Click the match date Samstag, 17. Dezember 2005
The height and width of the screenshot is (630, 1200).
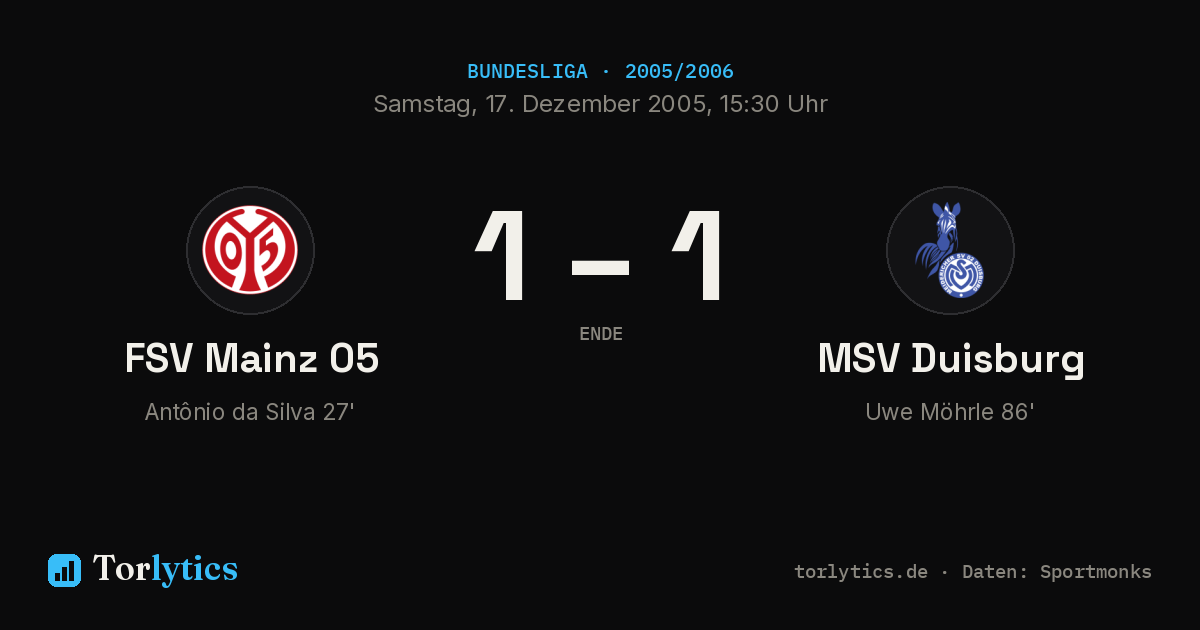pyautogui.click(x=540, y=104)
